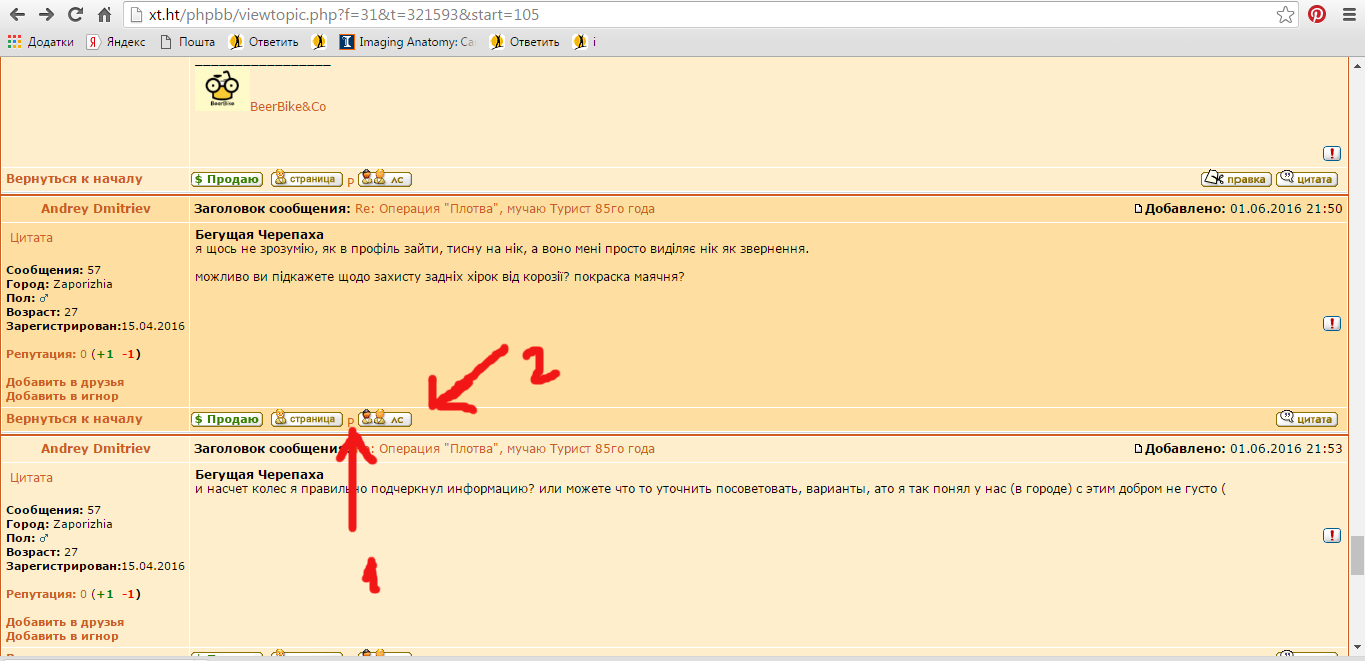Viewport: 1365px width, 661px height.
Task: Open the post icon beside Добавлено 21:53
Action: pyautogui.click(x=1138, y=449)
